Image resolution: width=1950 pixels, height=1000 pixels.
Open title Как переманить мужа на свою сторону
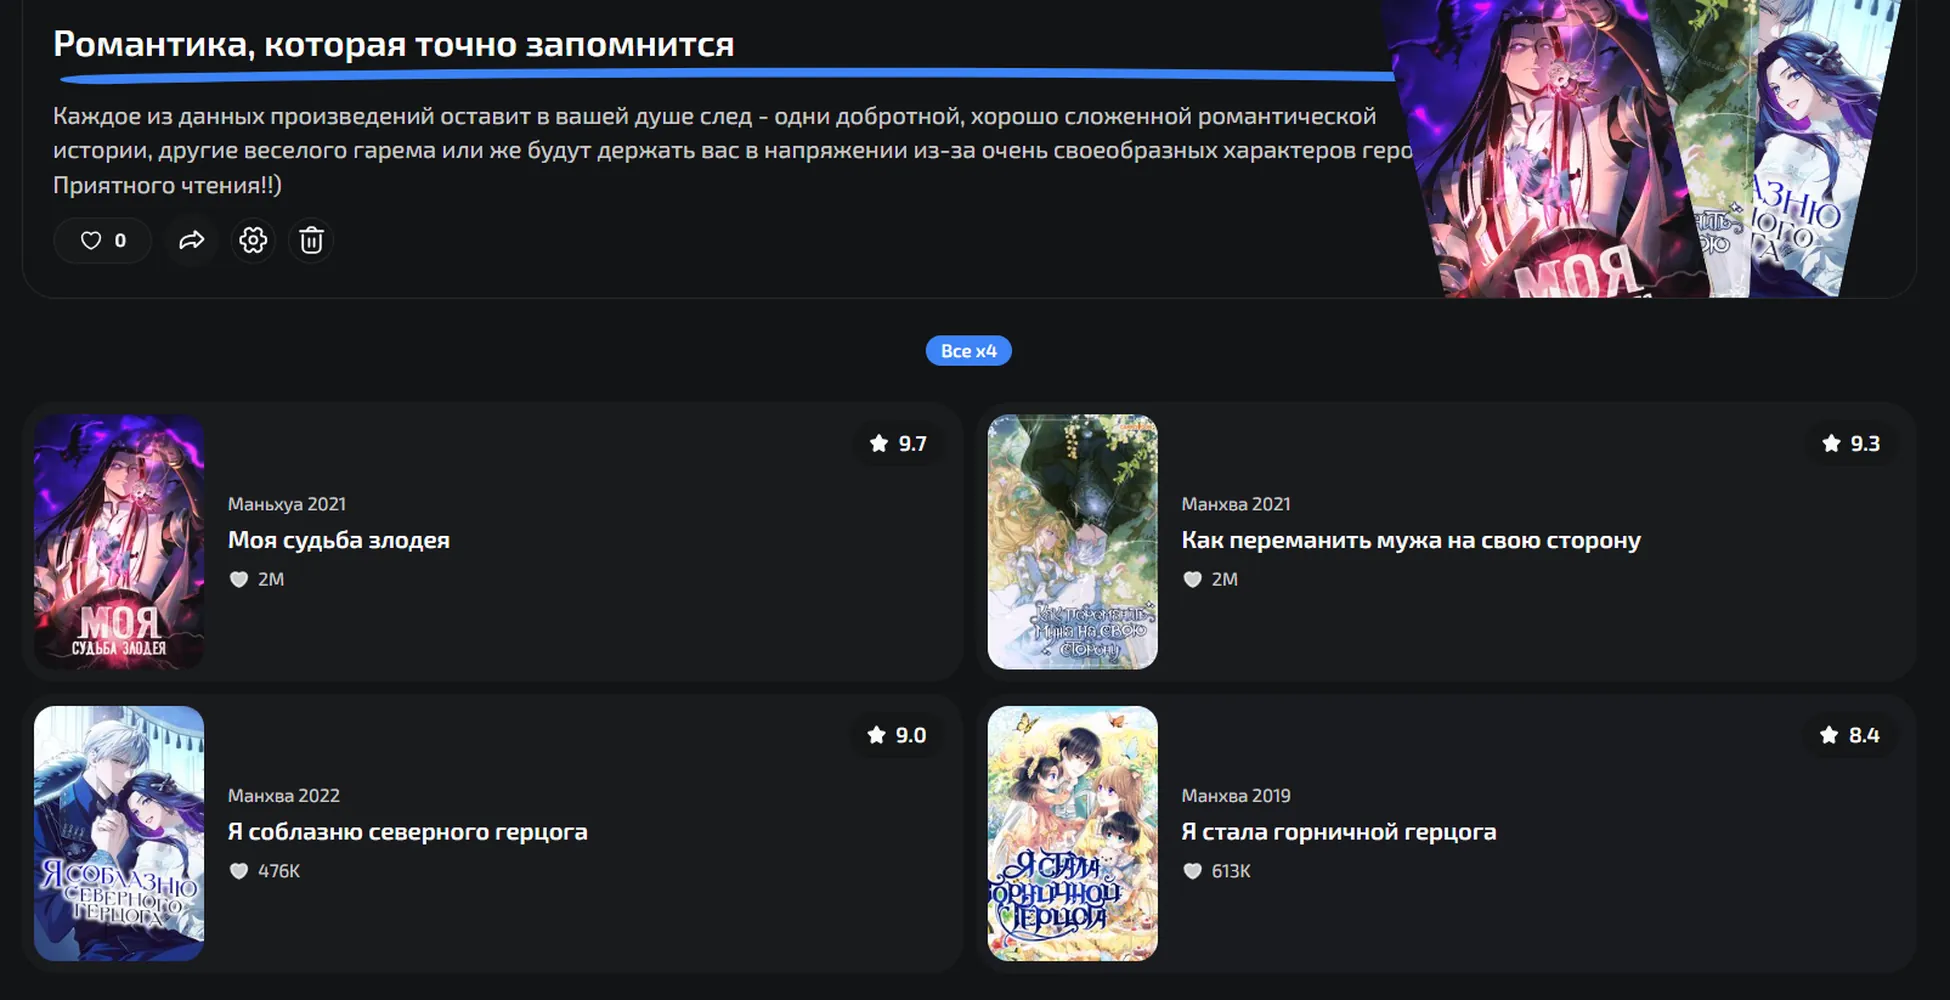(x=1411, y=540)
